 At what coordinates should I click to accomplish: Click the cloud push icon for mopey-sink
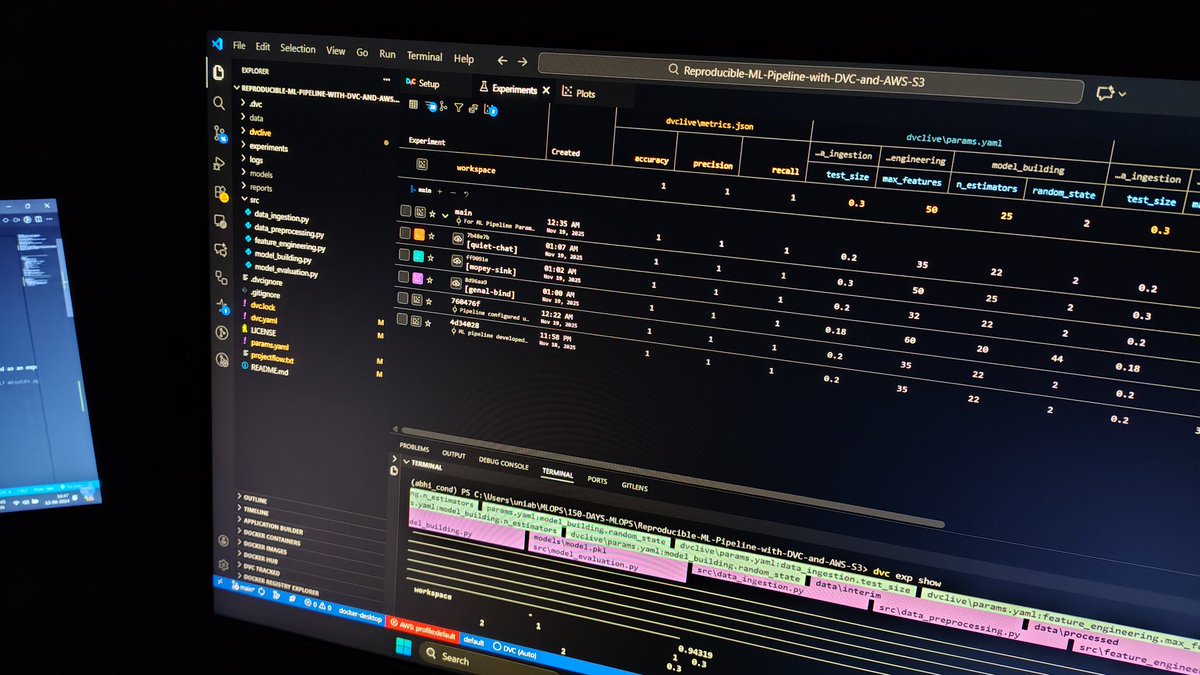click(x=457, y=262)
